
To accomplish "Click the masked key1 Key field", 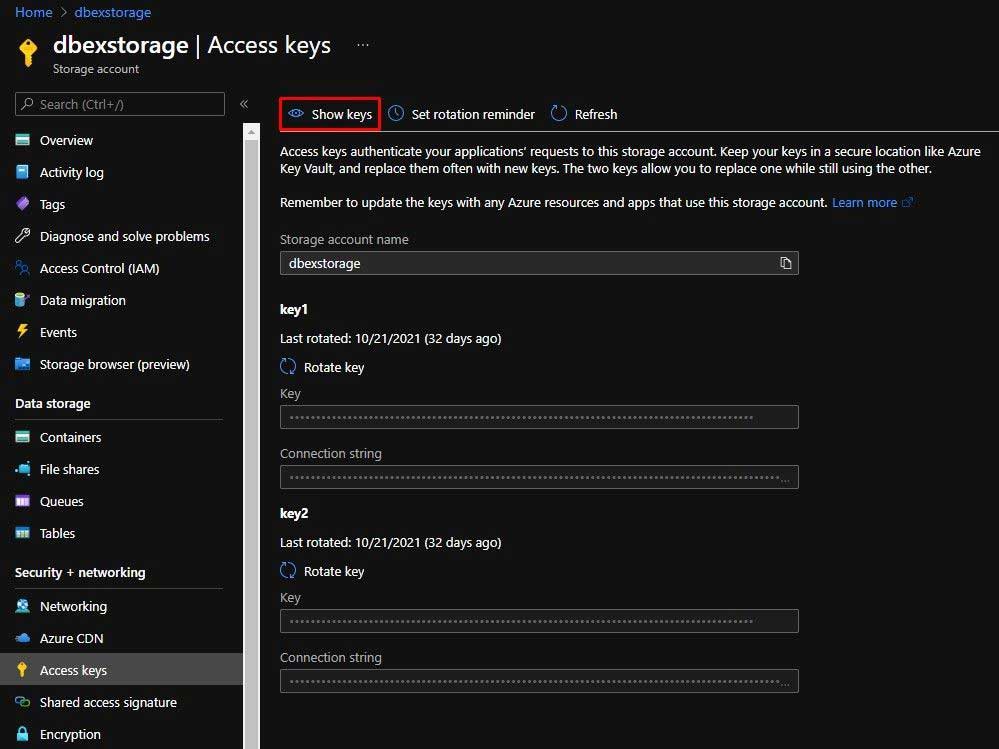I will pos(539,417).
